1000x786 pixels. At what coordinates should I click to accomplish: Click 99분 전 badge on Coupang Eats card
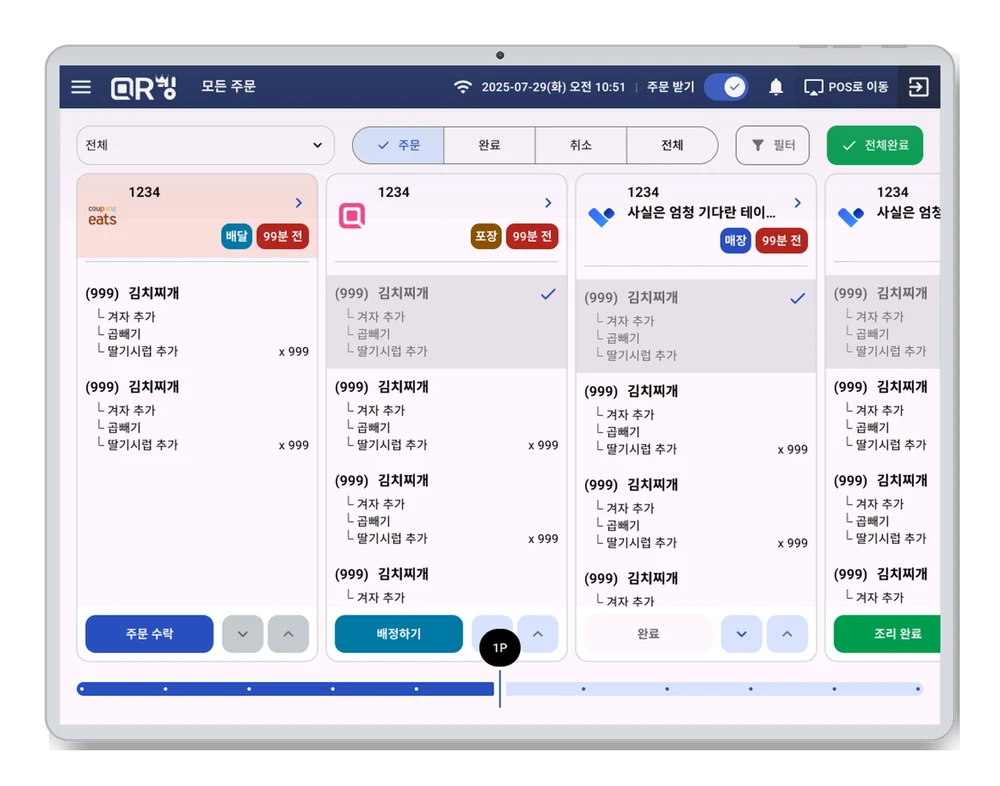[283, 236]
